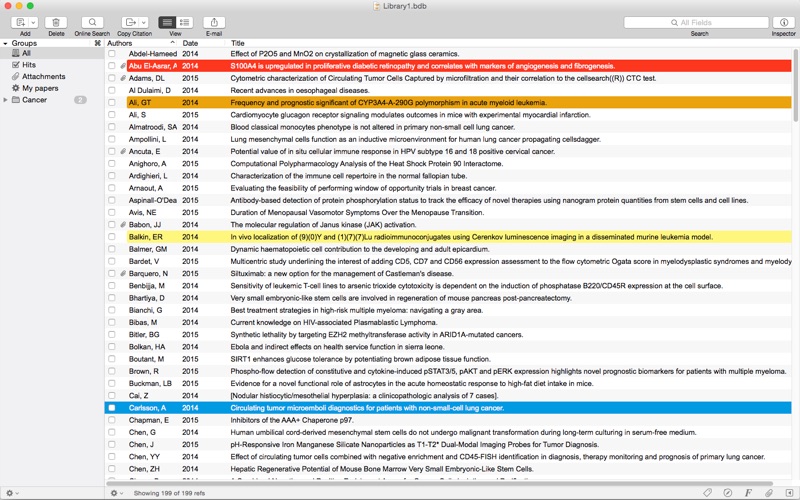The width and height of the screenshot is (800, 500).
Task: Open the Add button dropdown arrow
Action: tap(33, 22)
